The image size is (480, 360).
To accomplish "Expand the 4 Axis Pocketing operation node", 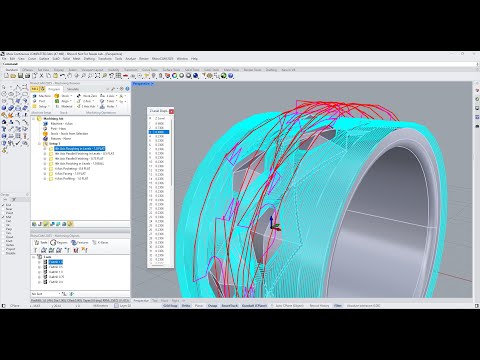I will (45, 169).
